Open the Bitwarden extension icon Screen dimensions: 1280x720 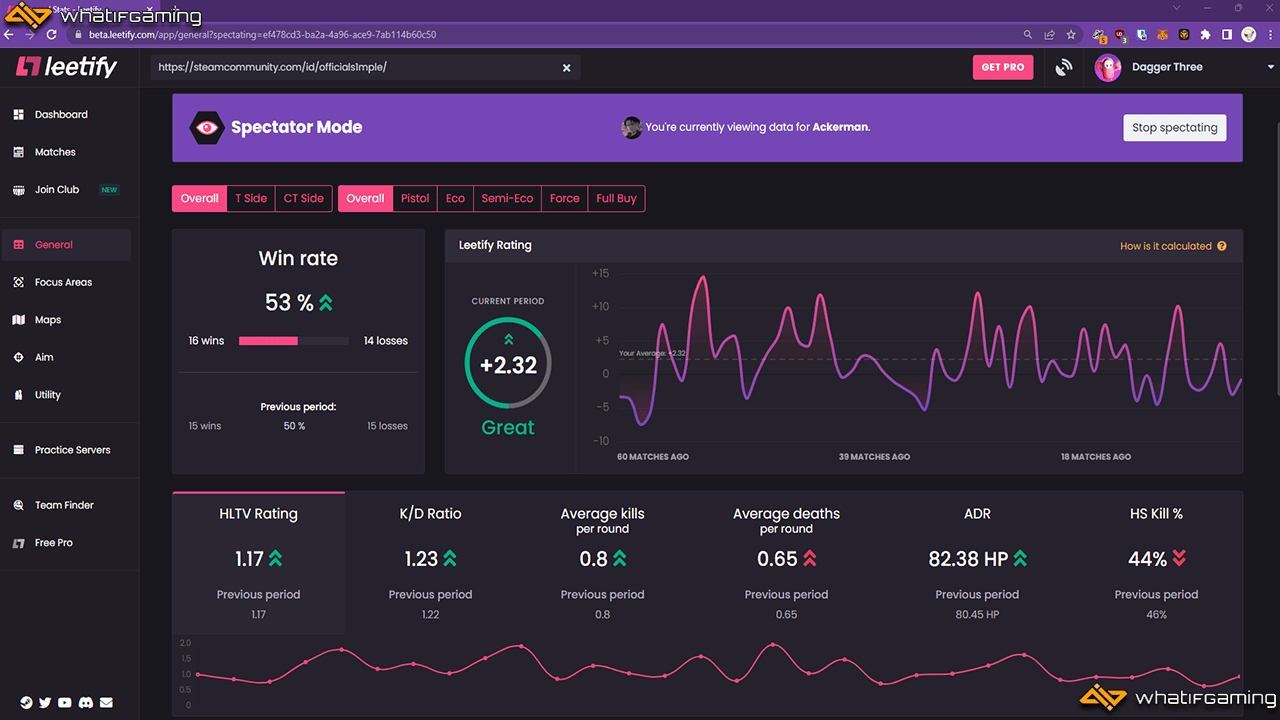(1141, 34)
